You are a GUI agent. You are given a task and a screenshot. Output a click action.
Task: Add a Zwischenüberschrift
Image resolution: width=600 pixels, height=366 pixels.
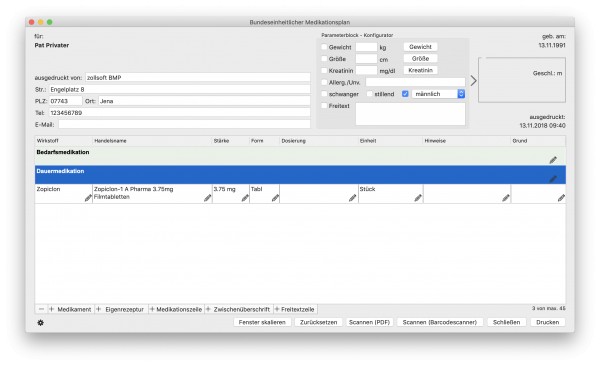238,309
